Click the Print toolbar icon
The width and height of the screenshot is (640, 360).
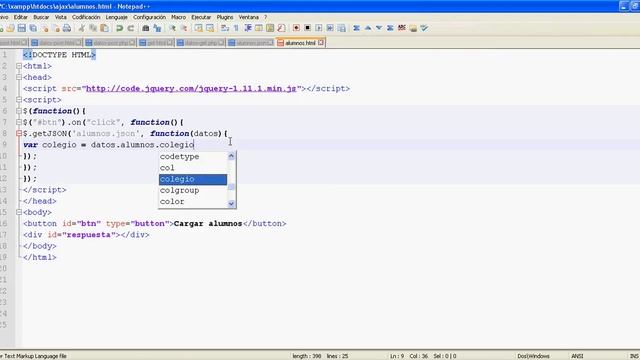coord(67,28)
